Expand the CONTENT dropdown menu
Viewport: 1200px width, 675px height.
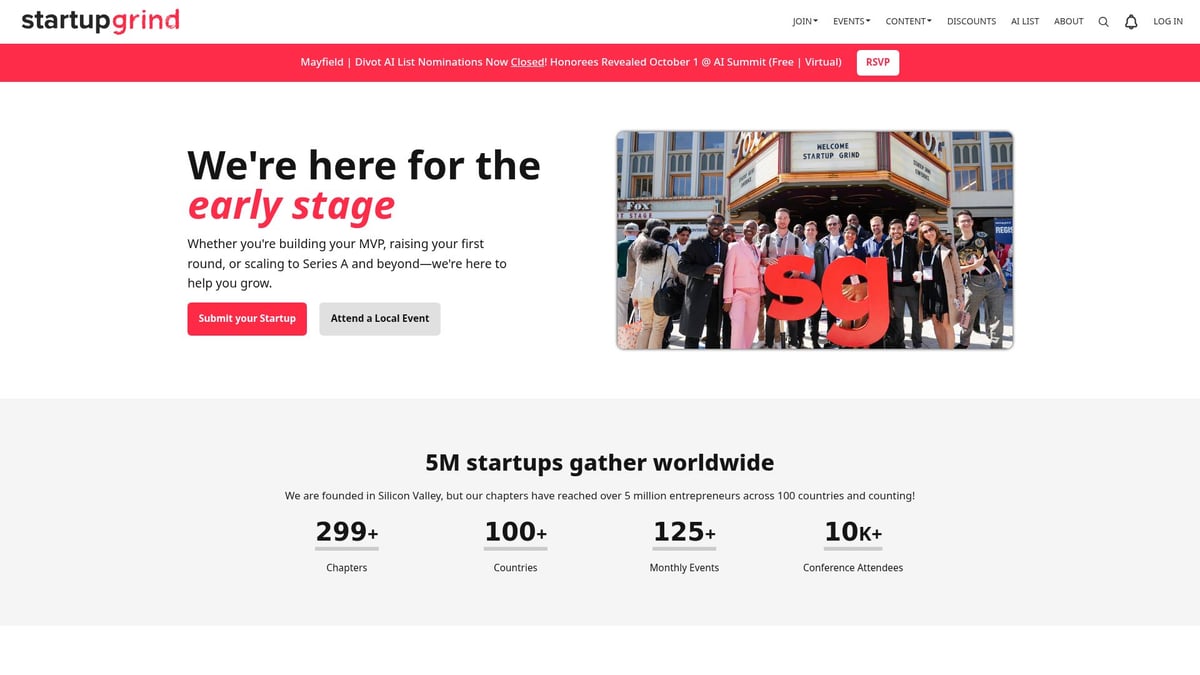tap(908, 21)
